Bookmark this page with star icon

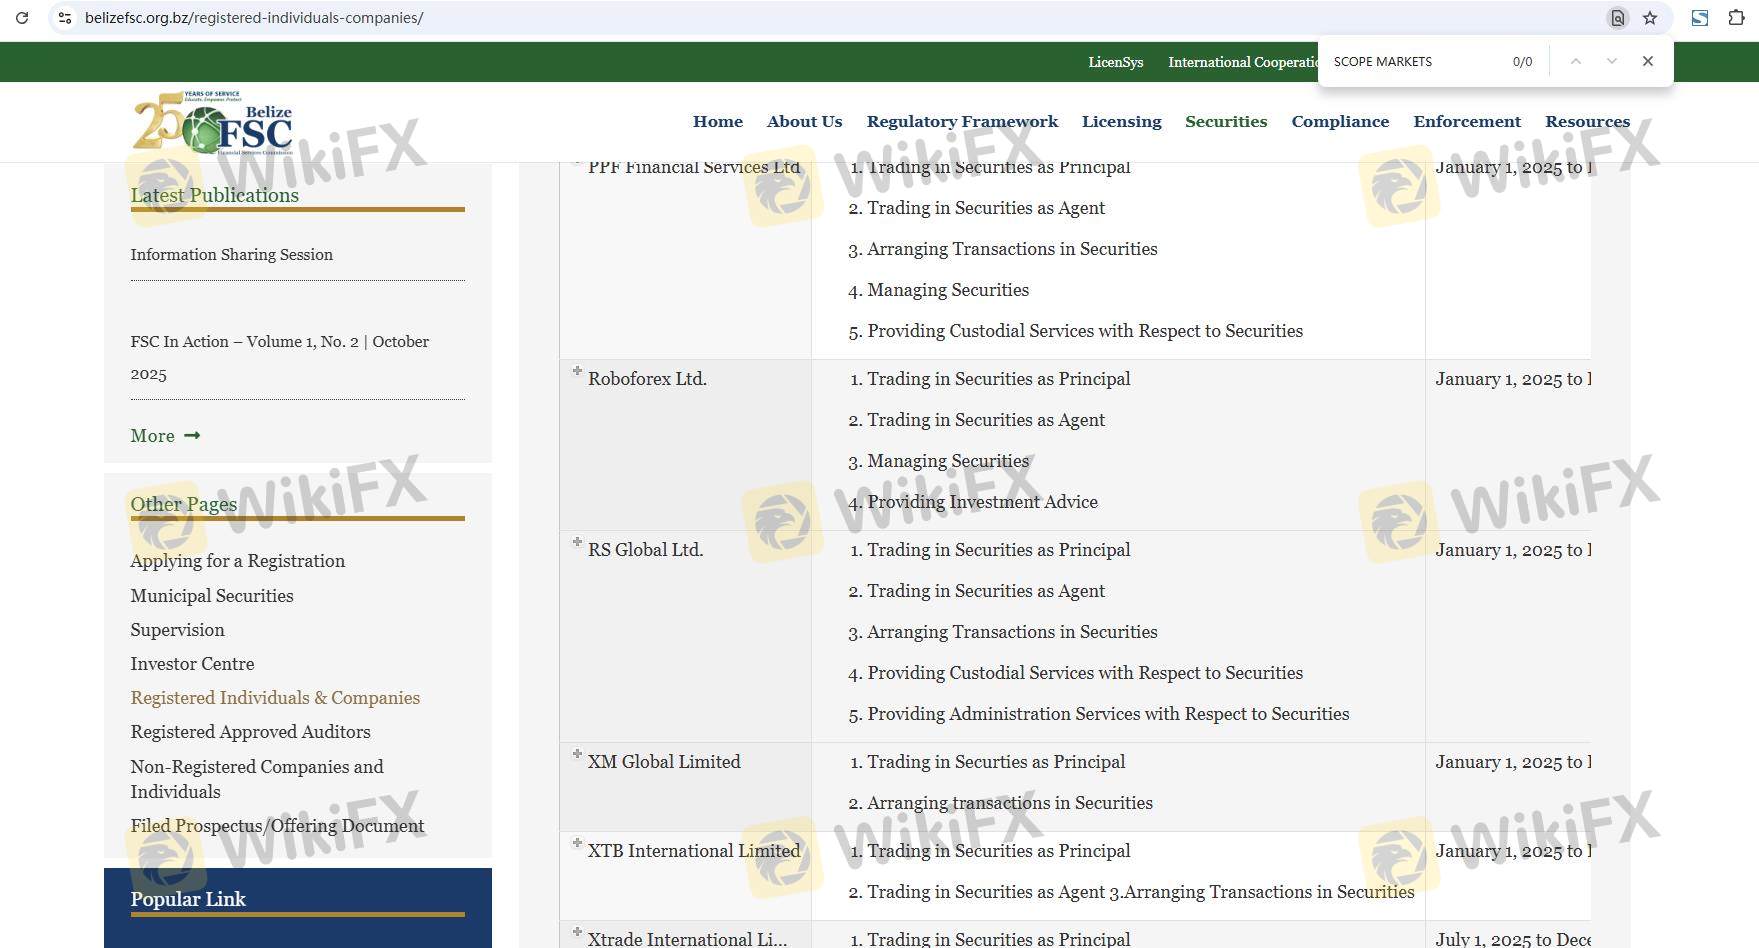tap(1650, 18)
